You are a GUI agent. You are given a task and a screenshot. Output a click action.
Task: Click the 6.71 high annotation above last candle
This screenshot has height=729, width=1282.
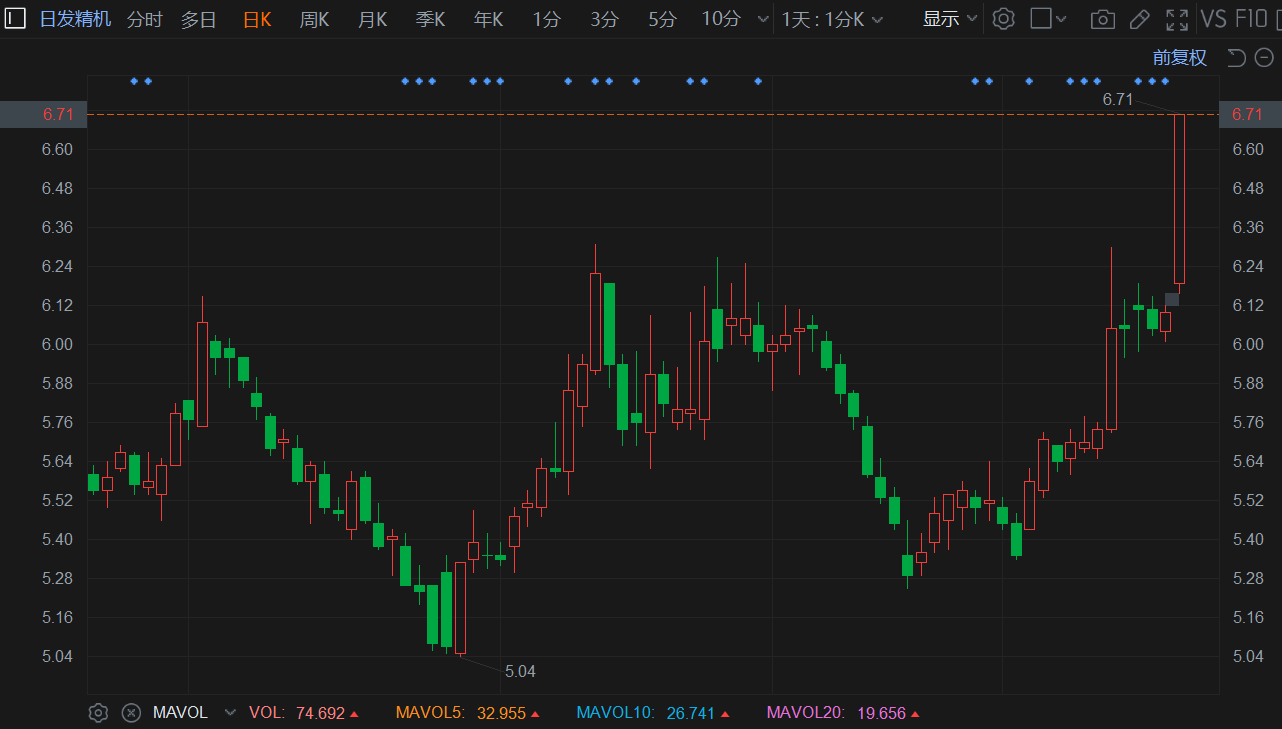1118,99
